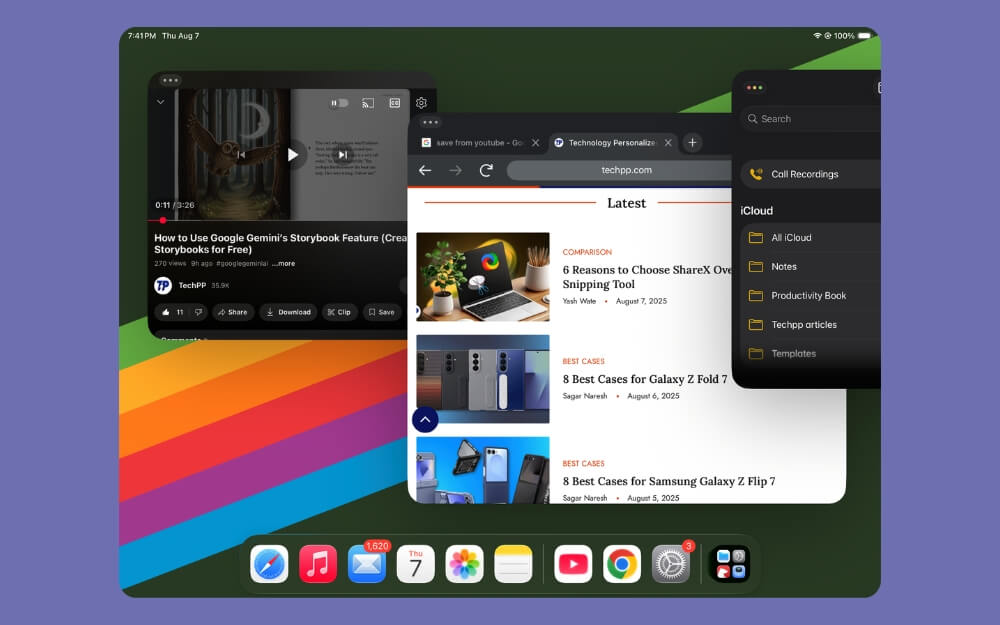Image resolution: width=1000 pixels, height=625 pixels.
Task: Skip to next video in YouTube player
Action: (x=343, y=154)
